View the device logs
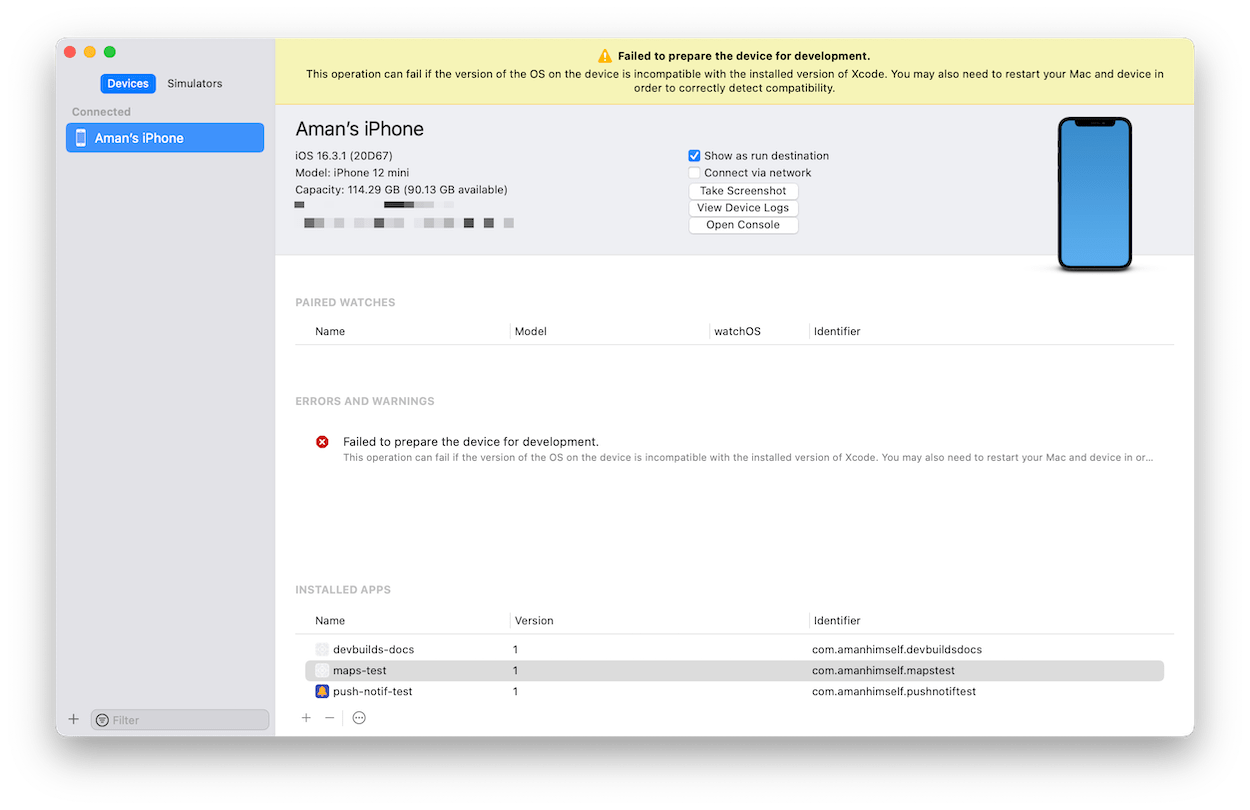The width and height of the screenshot is (1250, 810). point(743,207)
